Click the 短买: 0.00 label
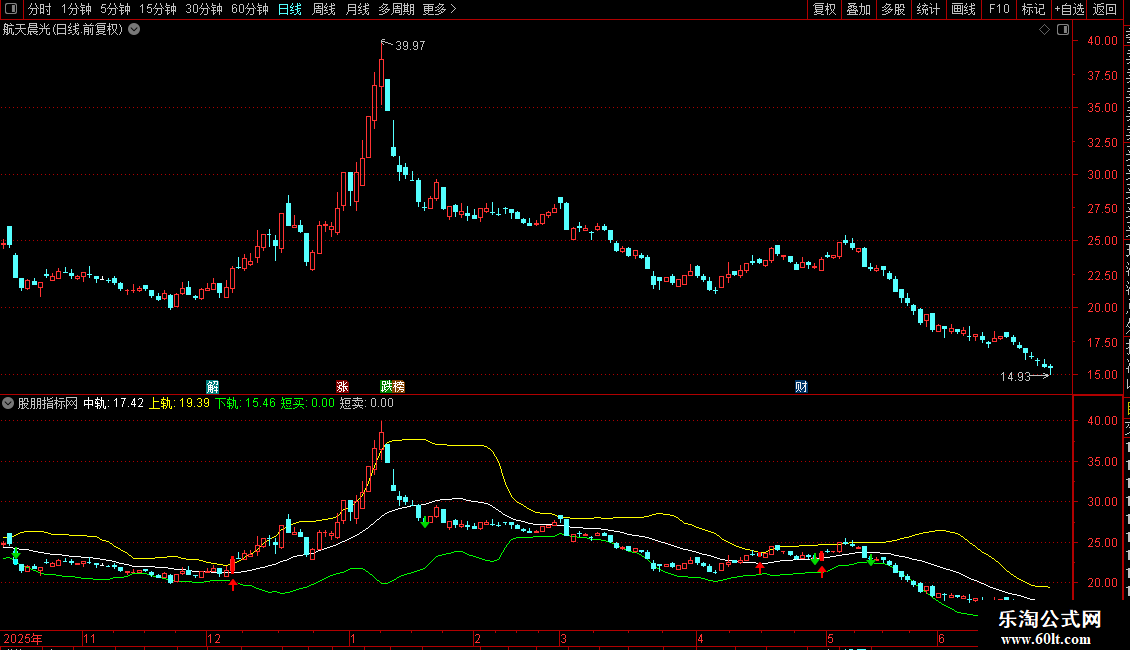 tap(308, 404)
